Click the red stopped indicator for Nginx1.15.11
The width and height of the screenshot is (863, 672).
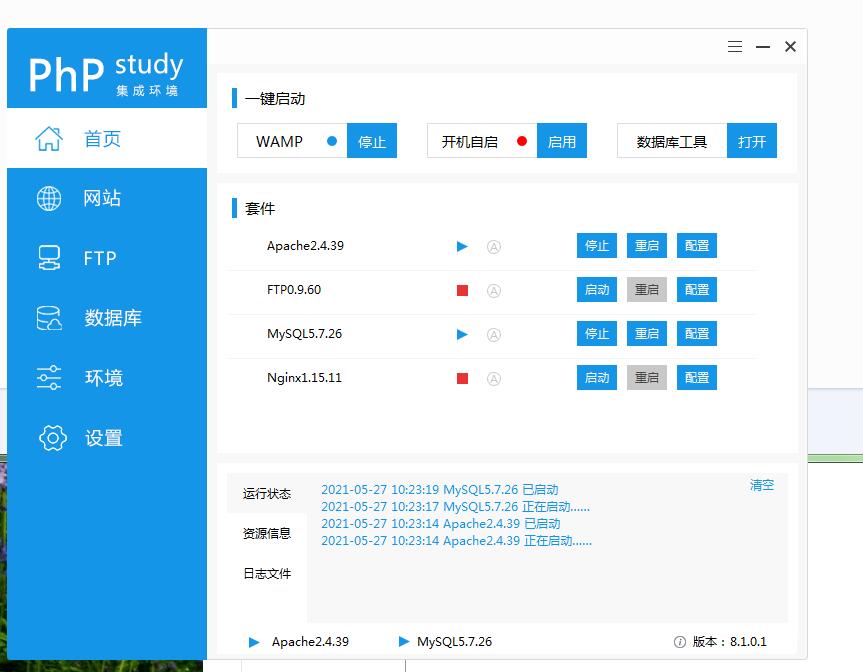tap(462, 379)
